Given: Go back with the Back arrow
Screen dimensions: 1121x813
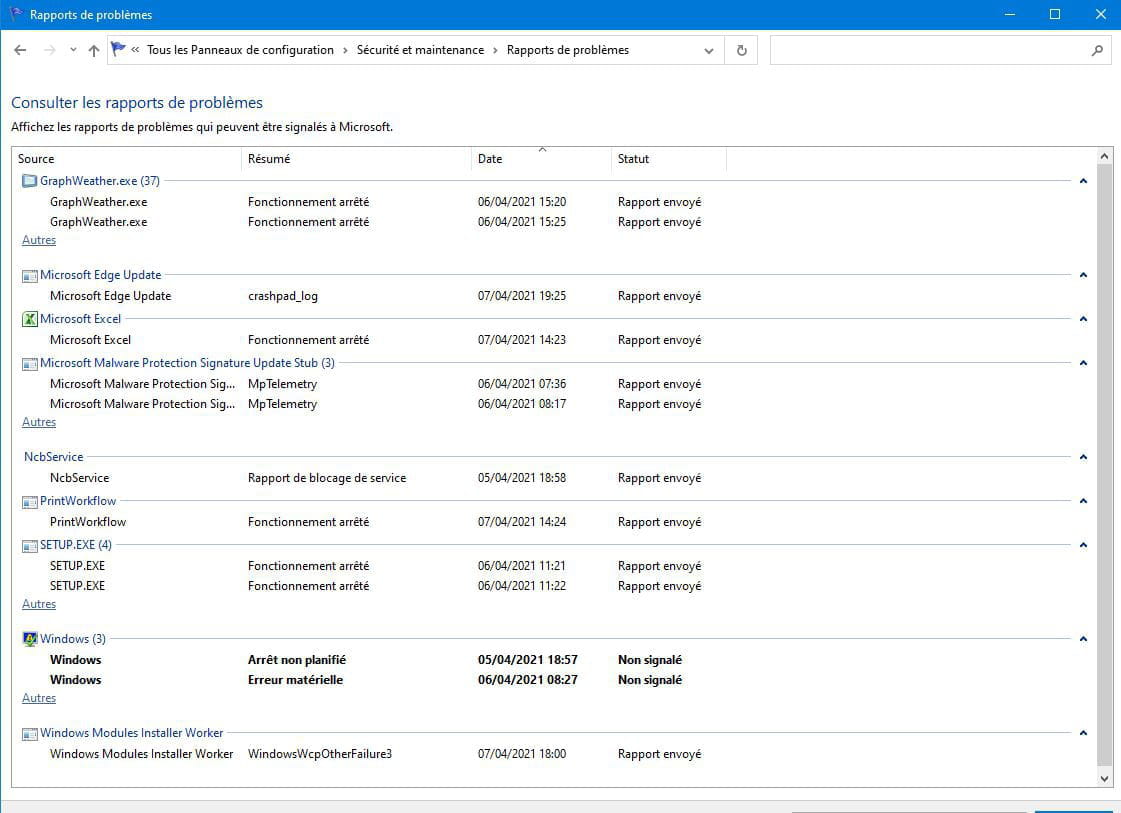Looking at the screenshot, I should point(20,50).
